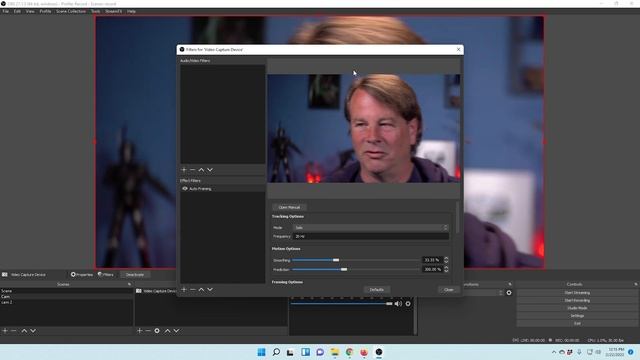Remove the selected effect filter
Image resolution: width=640 pixels, height=360 pixels.
pos(192,289)
